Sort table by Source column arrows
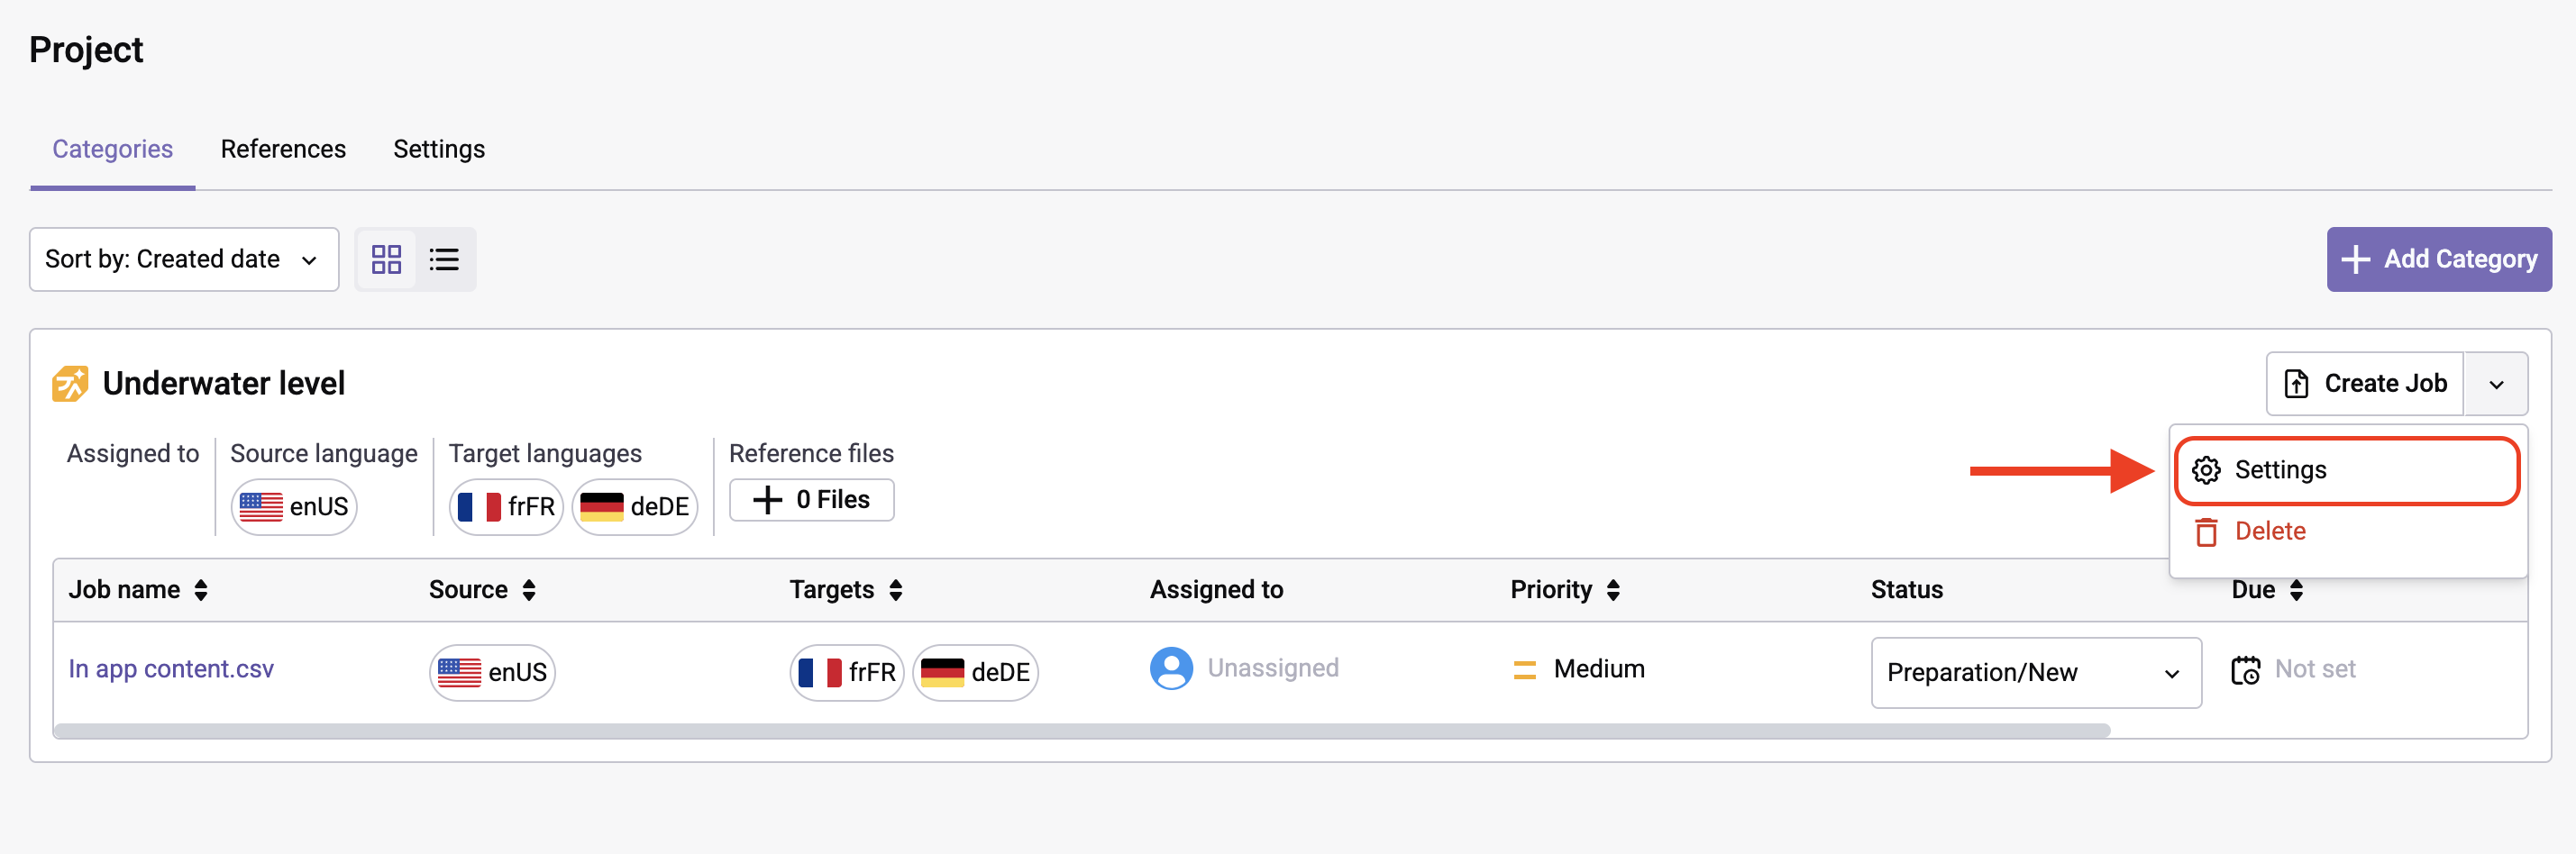2576x854 pixels. pyautogui.click(x=529, y=590)
